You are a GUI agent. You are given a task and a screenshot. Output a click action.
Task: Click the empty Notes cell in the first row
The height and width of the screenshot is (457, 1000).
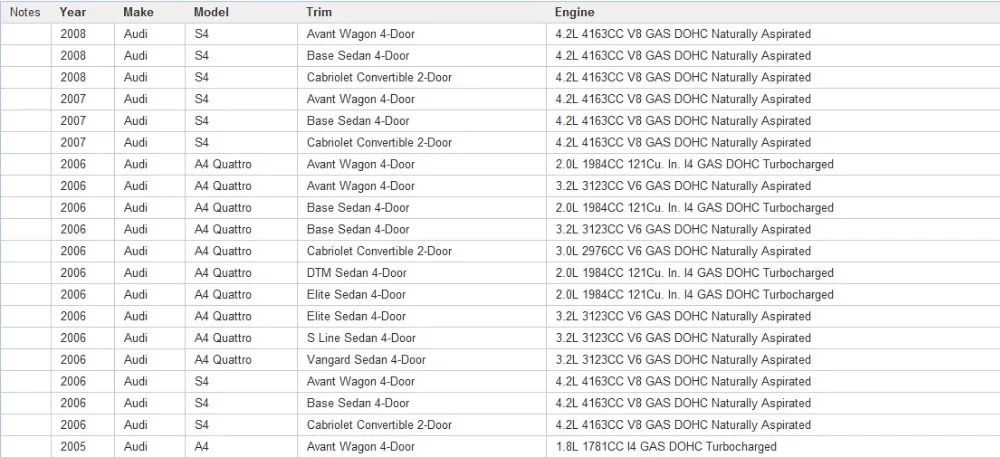point(26,34)
